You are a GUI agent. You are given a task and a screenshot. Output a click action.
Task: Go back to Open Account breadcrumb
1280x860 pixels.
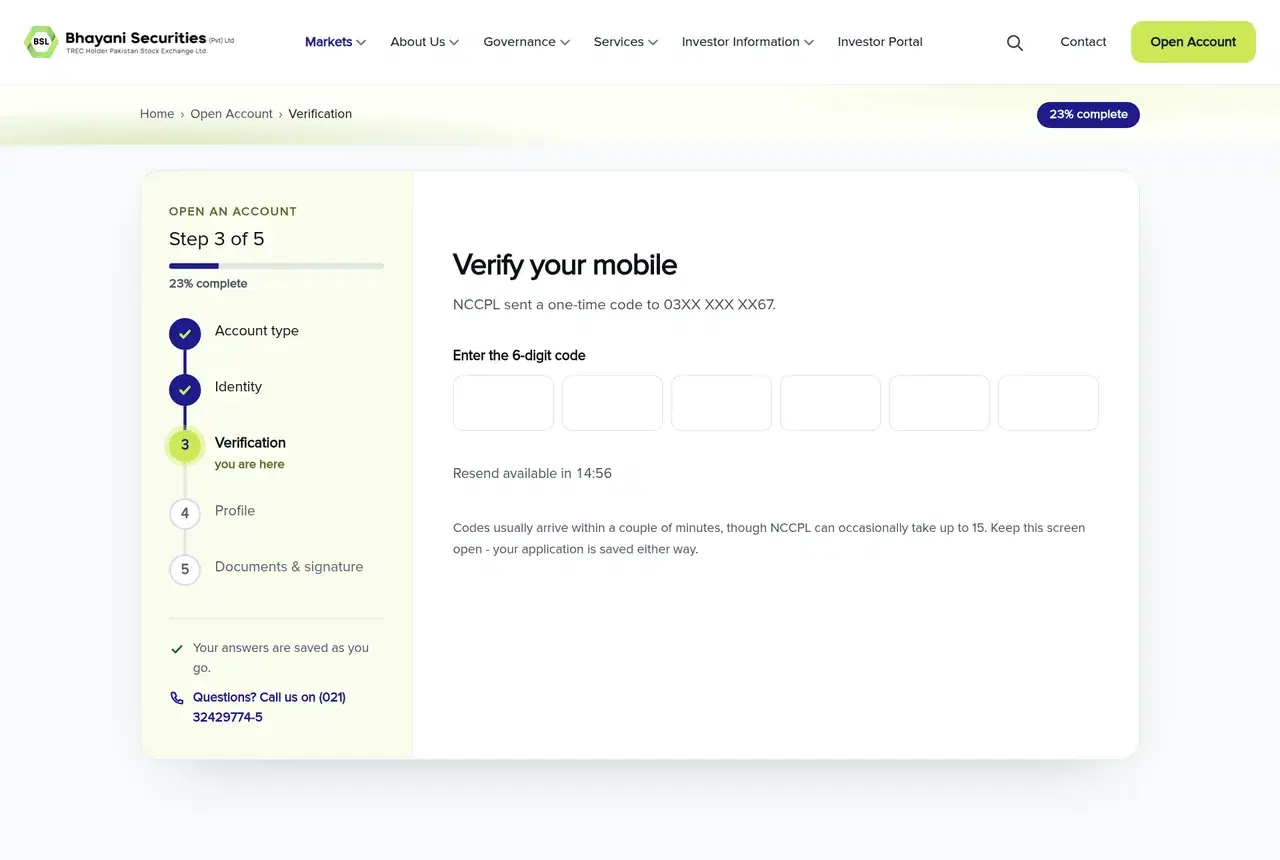[x=231, y=114]
